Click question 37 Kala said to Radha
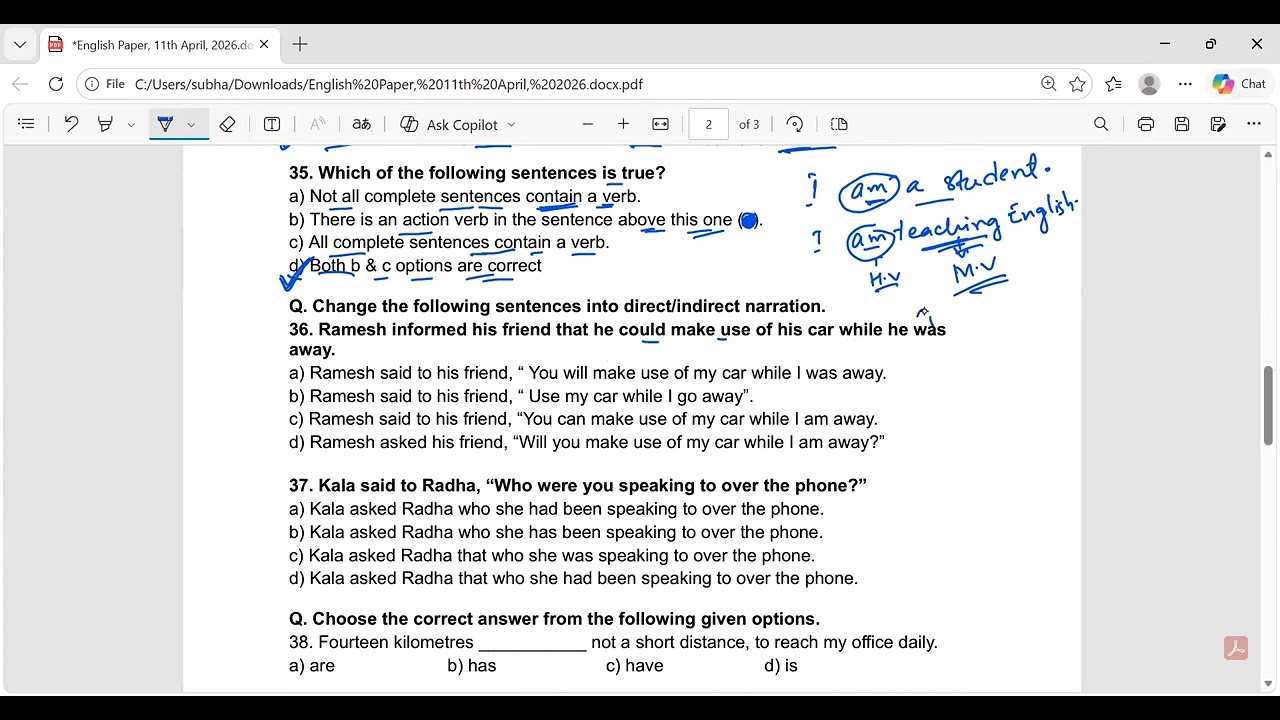 pos(578,486)
